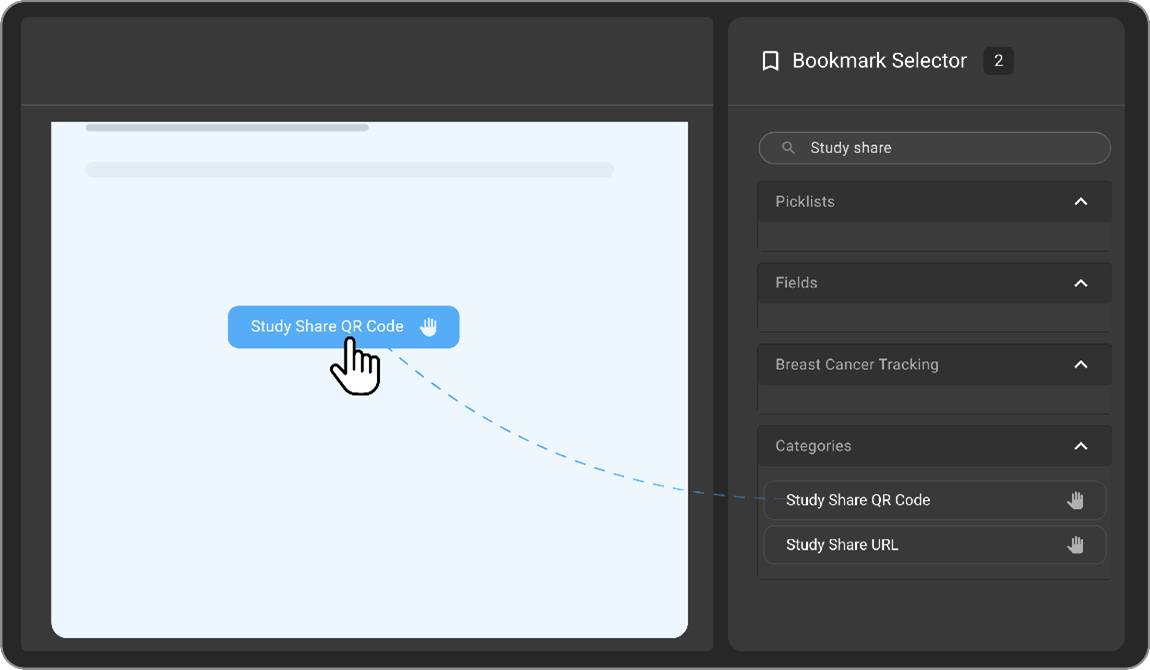Click the bookmark icon beside Bookmark Selector
Screen dimensions: 1150x670
[770, 61]
